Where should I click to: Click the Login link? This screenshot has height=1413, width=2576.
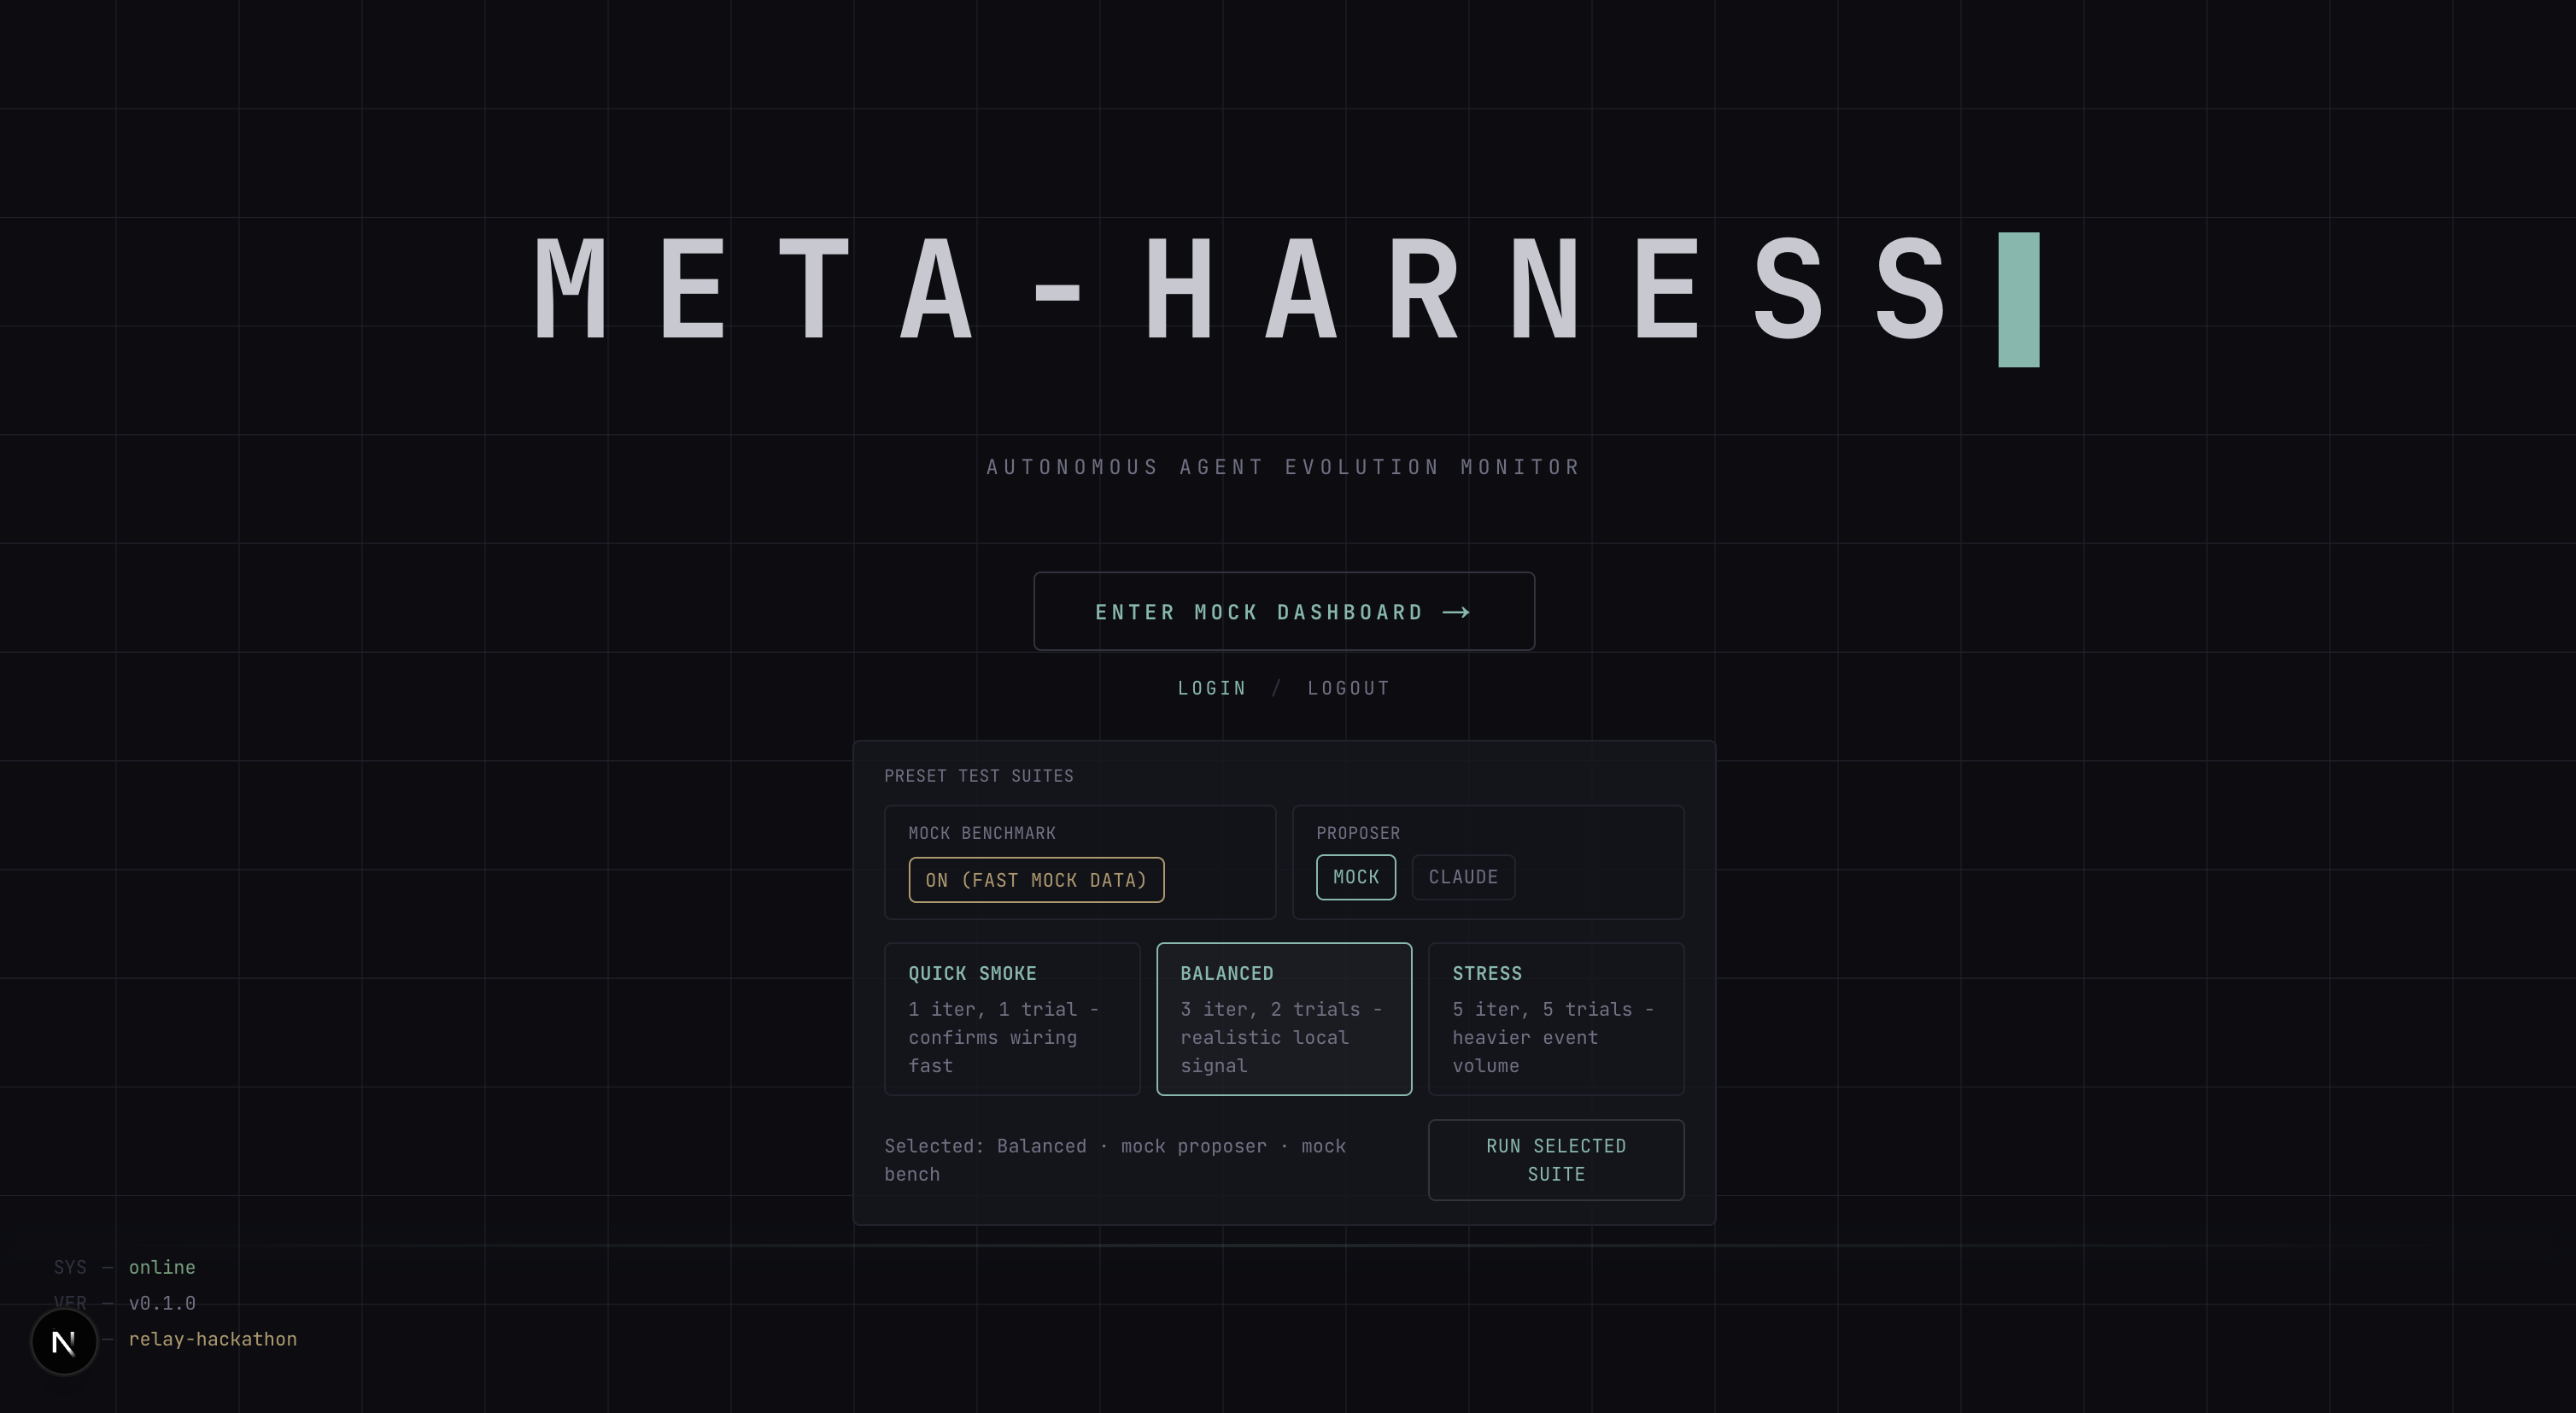click(x=1211, y=688)
